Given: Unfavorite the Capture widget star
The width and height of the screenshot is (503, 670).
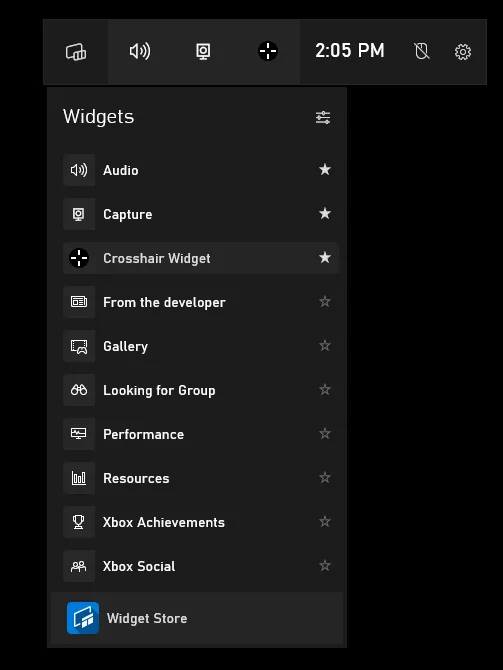Looking at the screenshot, I should point(325,213).
